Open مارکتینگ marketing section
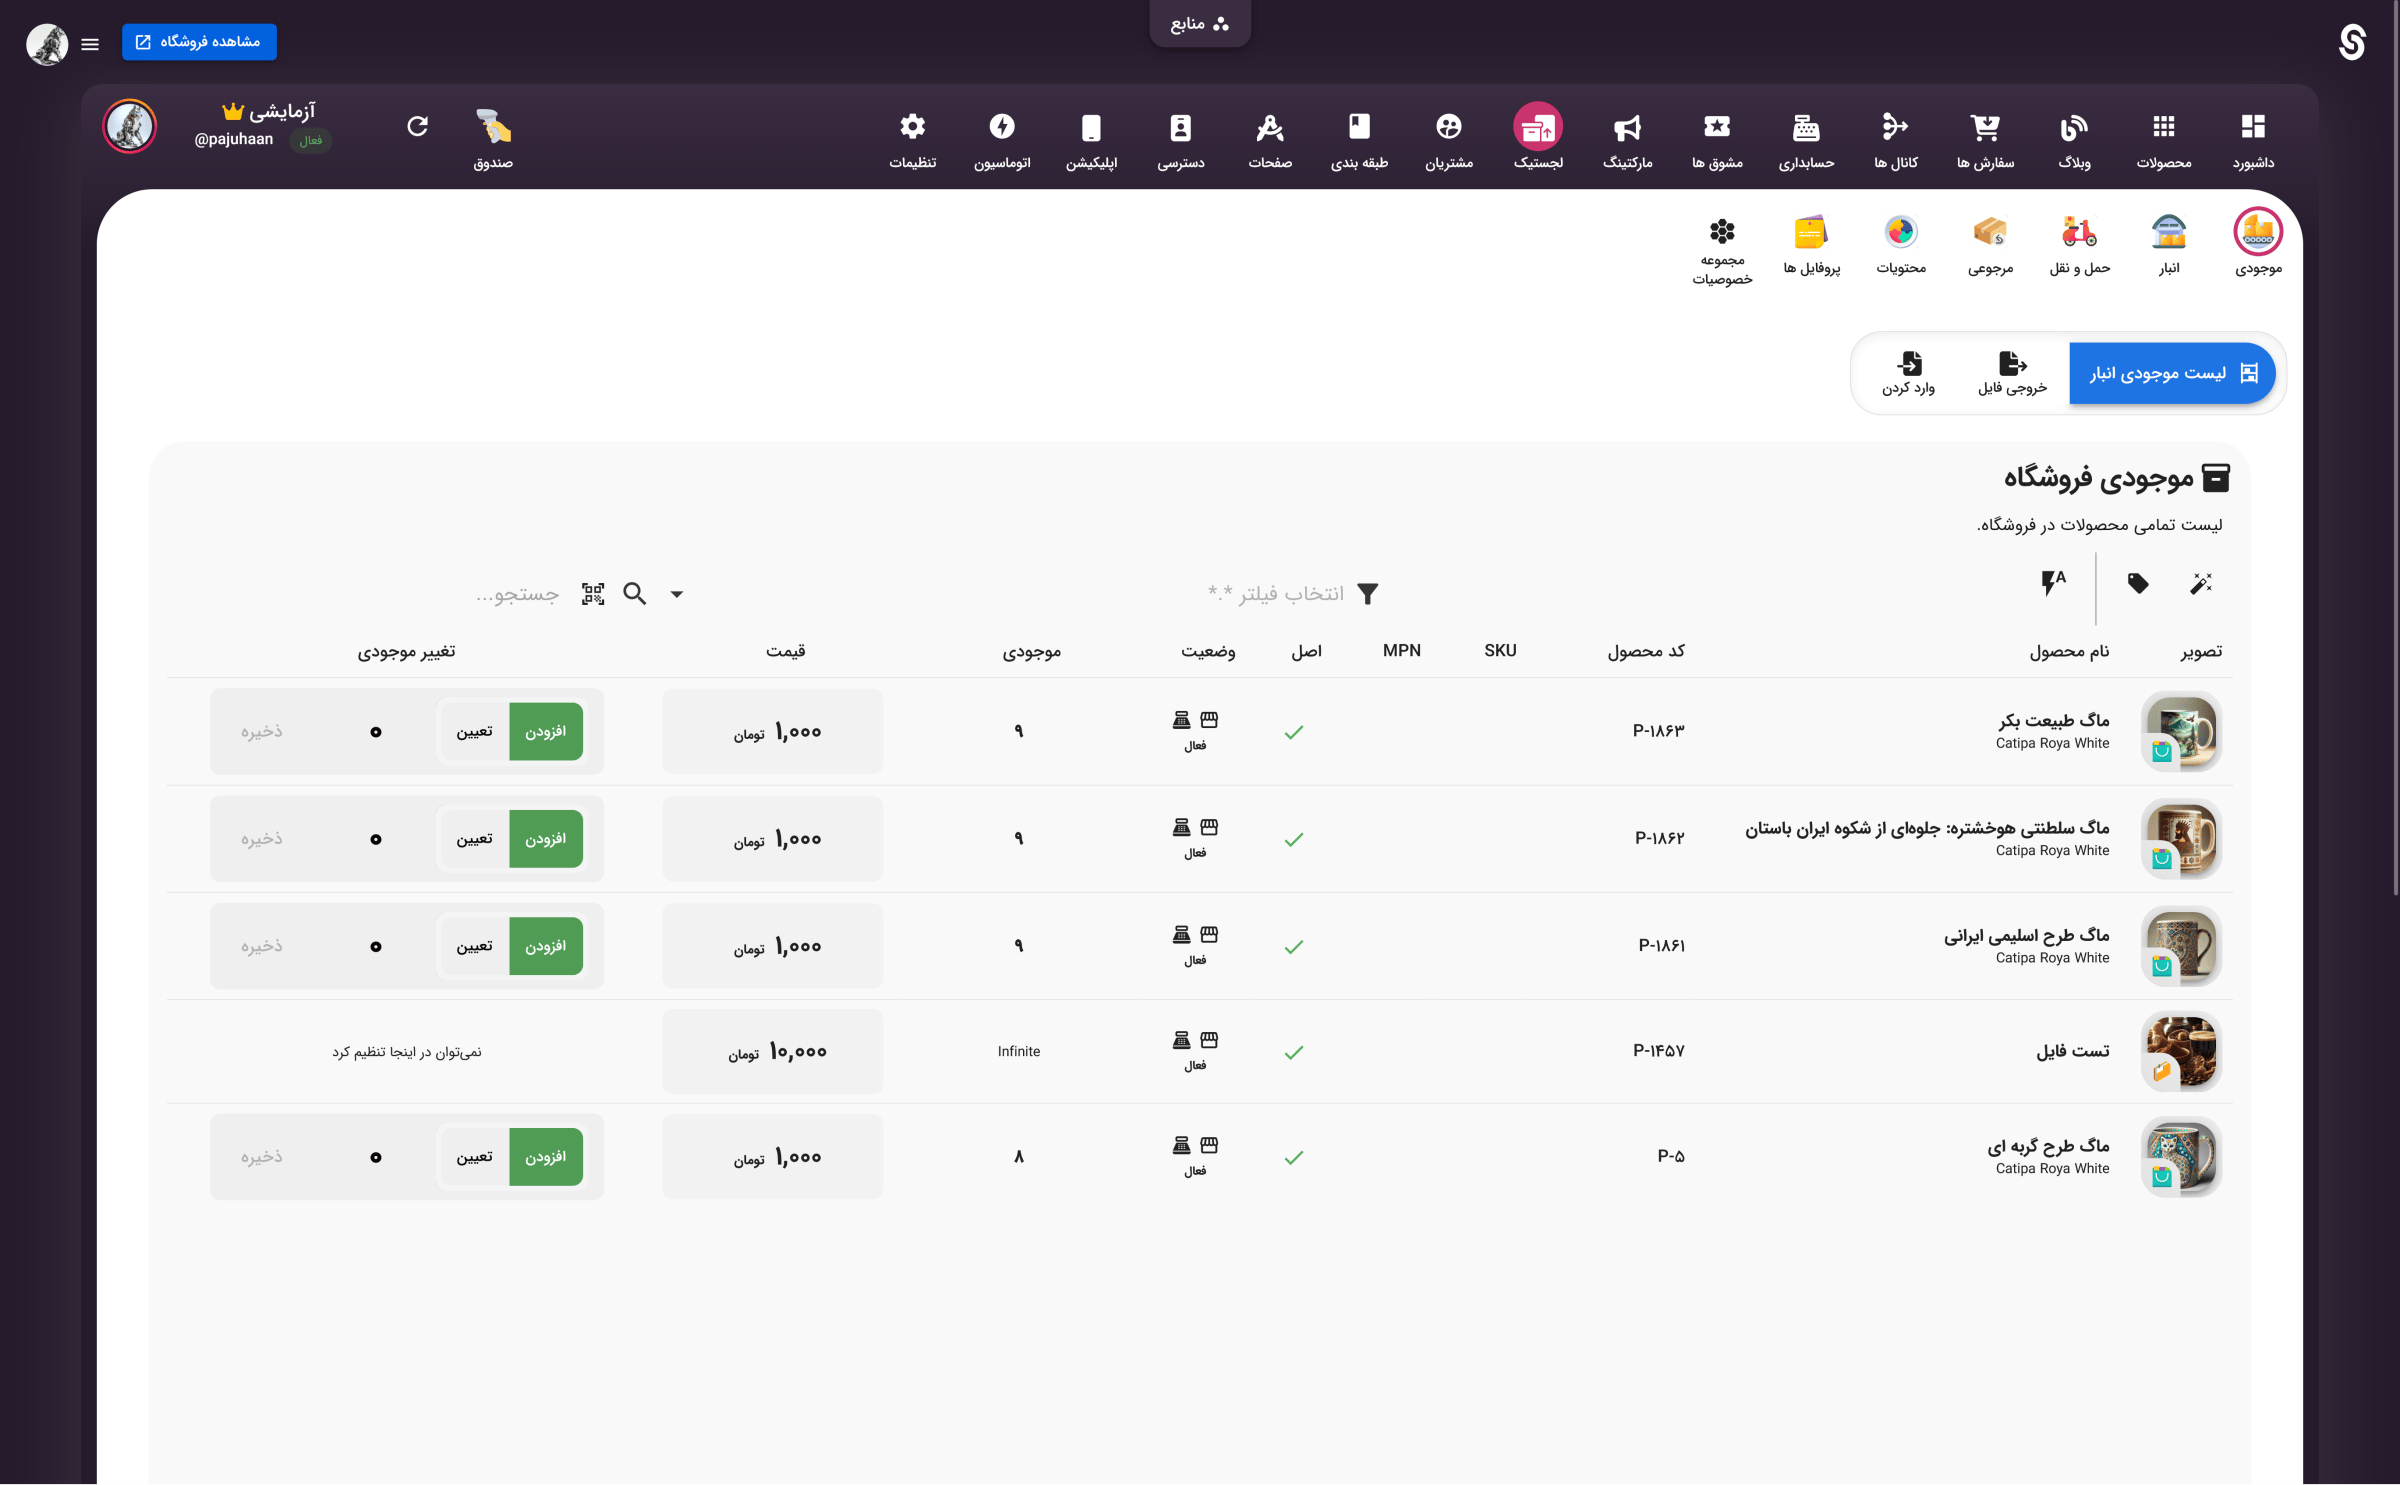This screenshot has width=2400, height=1485. pyautogui.click(x=1628, y=140)
